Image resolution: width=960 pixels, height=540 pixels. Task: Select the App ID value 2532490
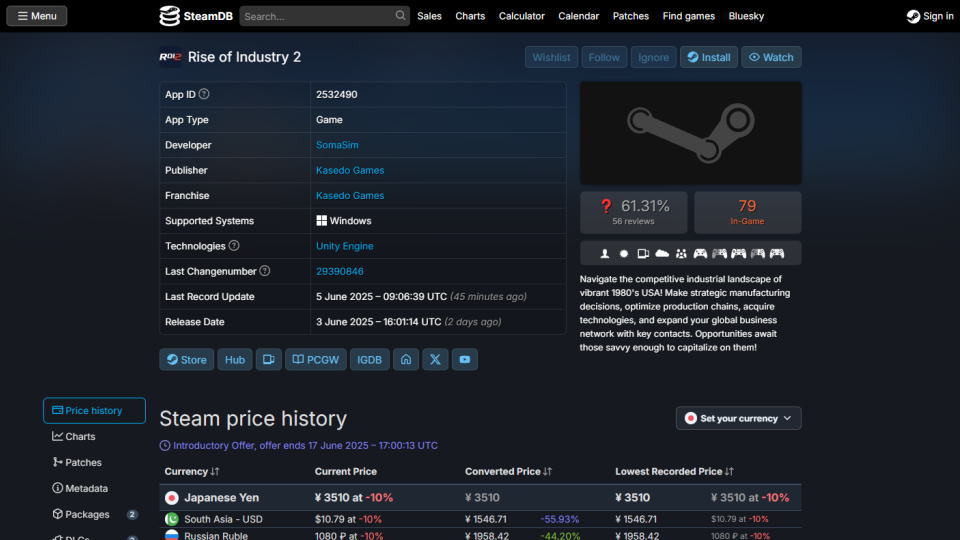[337, 94]
